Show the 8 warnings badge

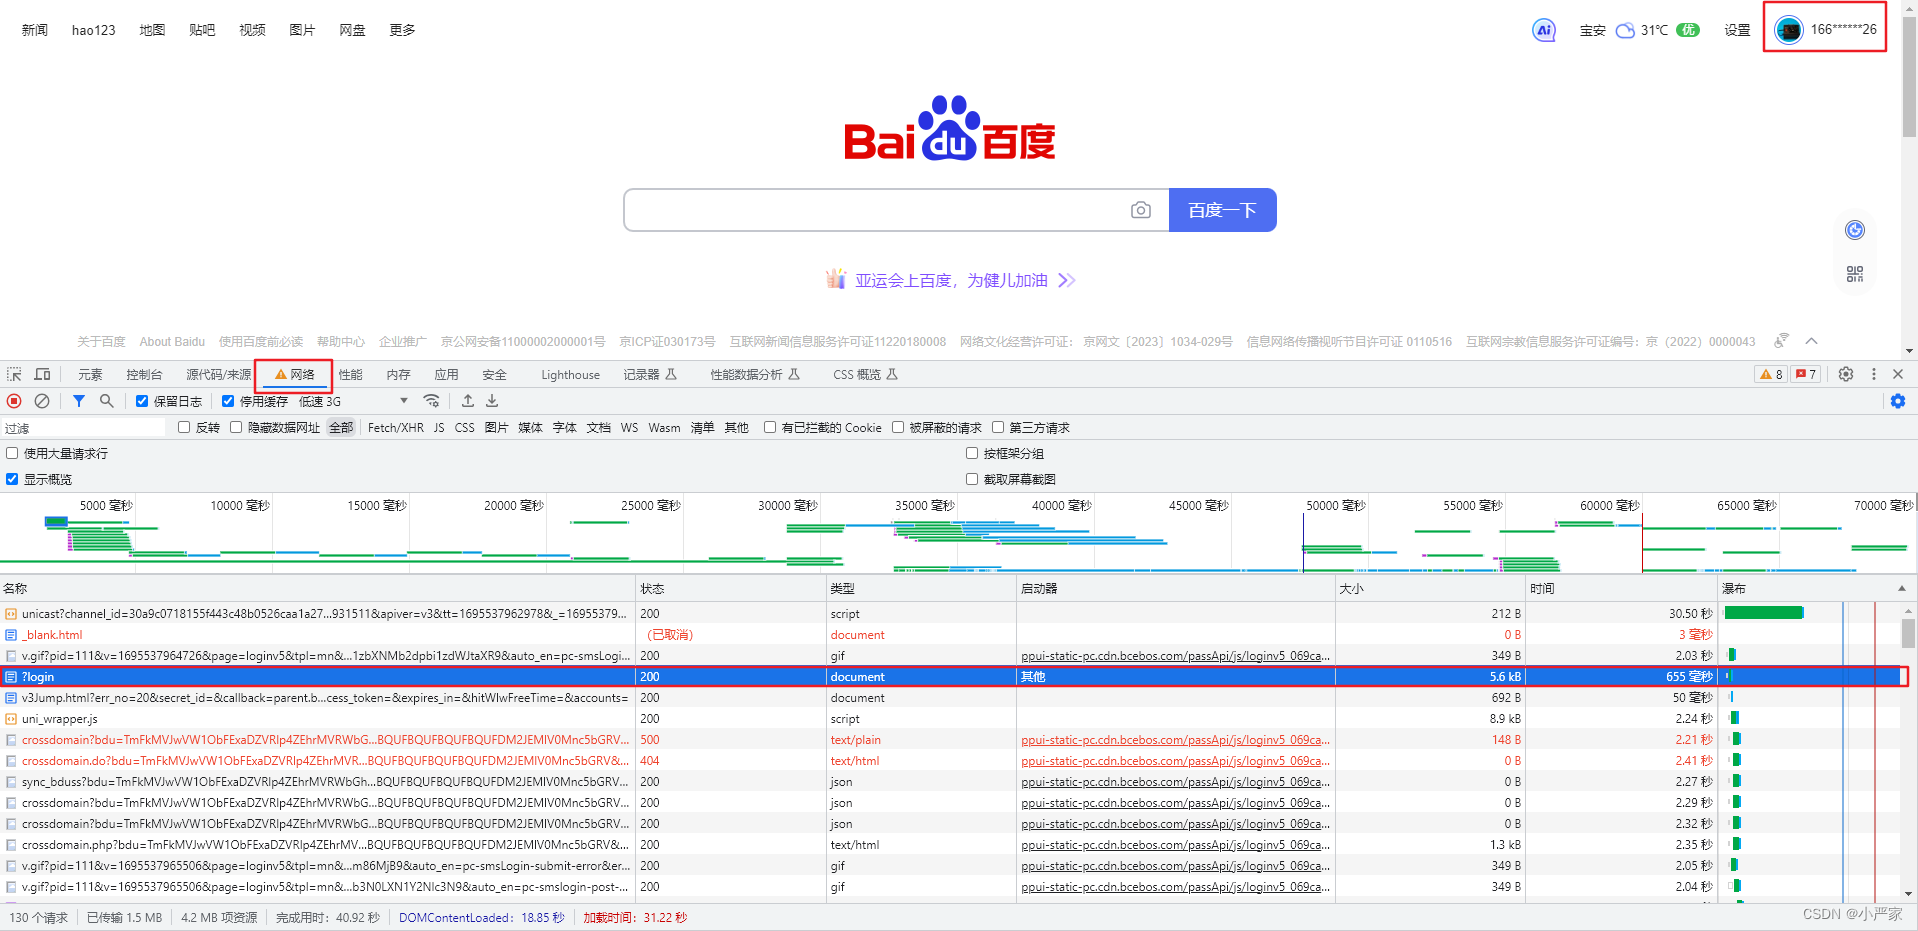tap(1771, 374)
